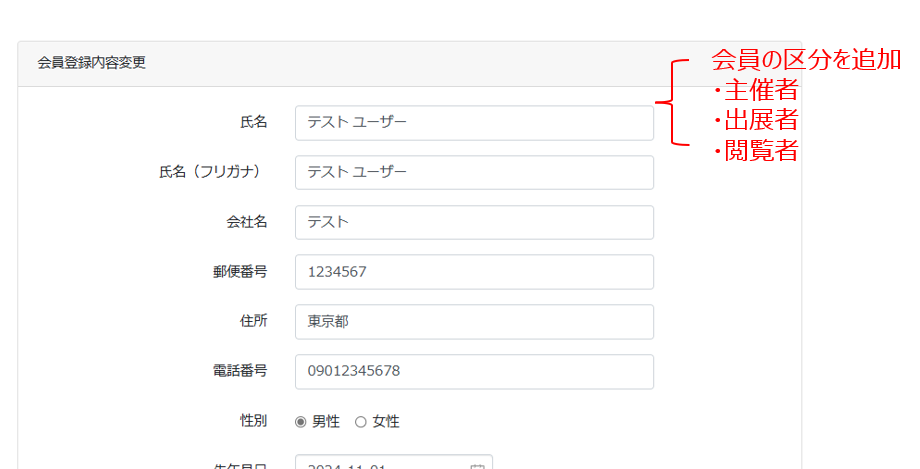This screenshot has width=920, height=469.
Task: Open the calendar picker in birthdate field
Action: (x=477, y=466)
